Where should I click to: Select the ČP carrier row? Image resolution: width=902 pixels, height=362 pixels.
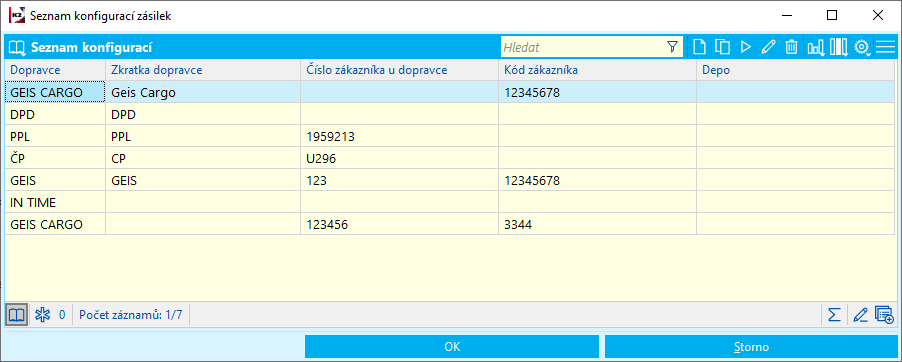[450, 158]
